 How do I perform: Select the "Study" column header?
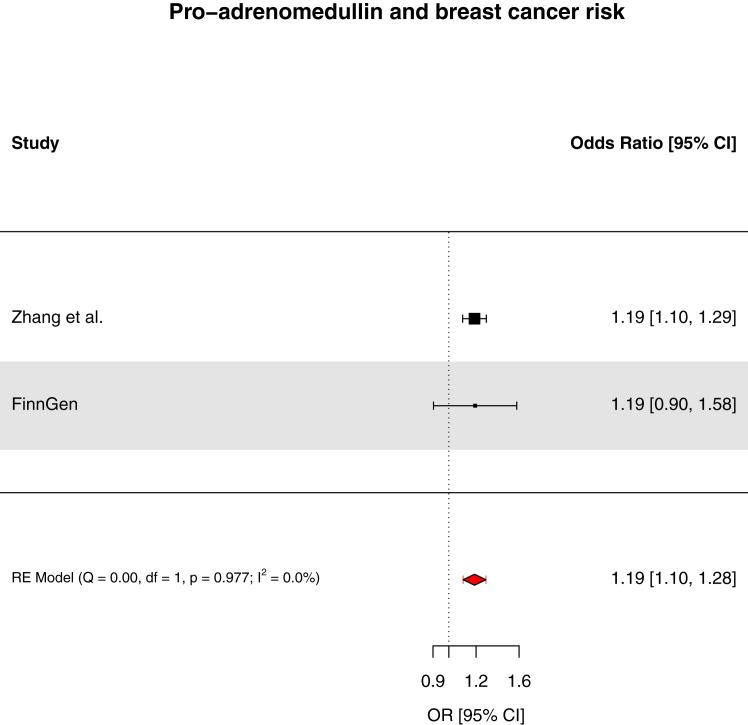click(35, 143)
